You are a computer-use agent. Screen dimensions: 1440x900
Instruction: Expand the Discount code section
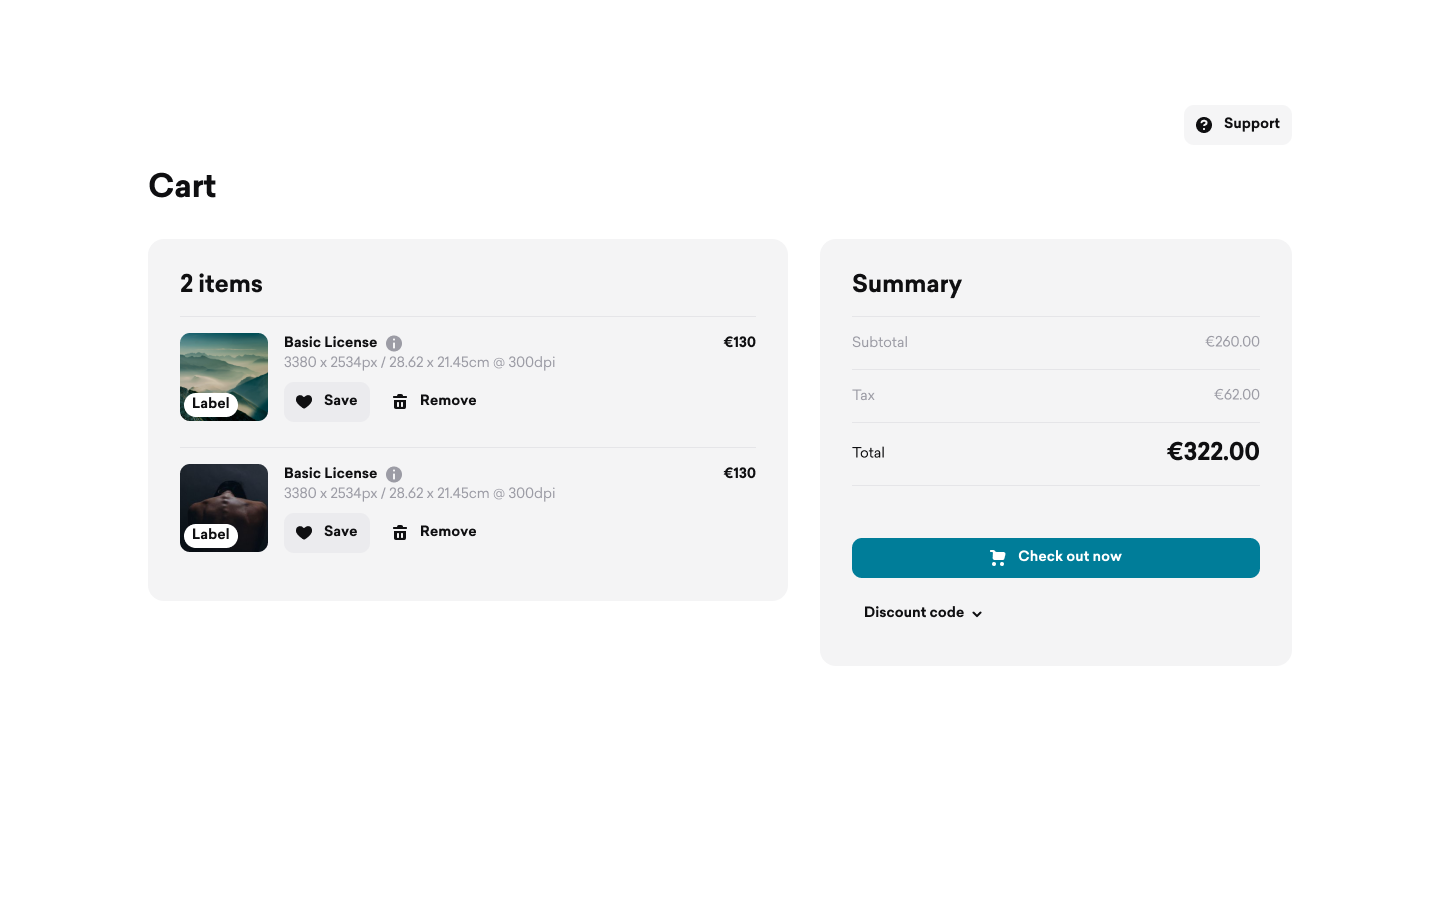[x=923, y=613]
